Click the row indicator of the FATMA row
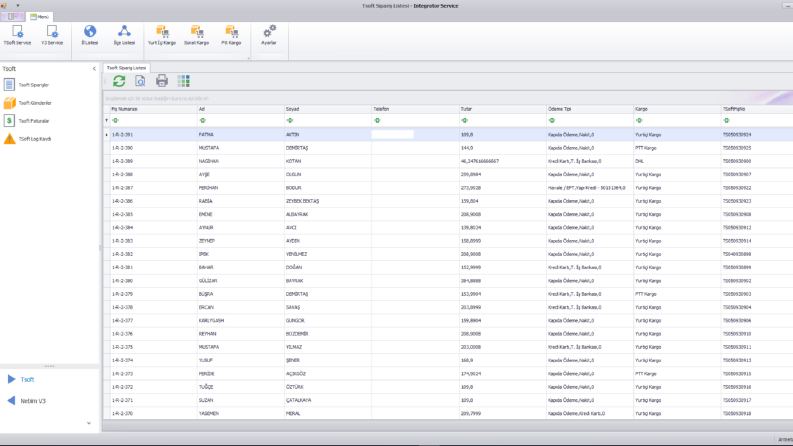Viewport: 793px width, 446px height. (106, 135)
